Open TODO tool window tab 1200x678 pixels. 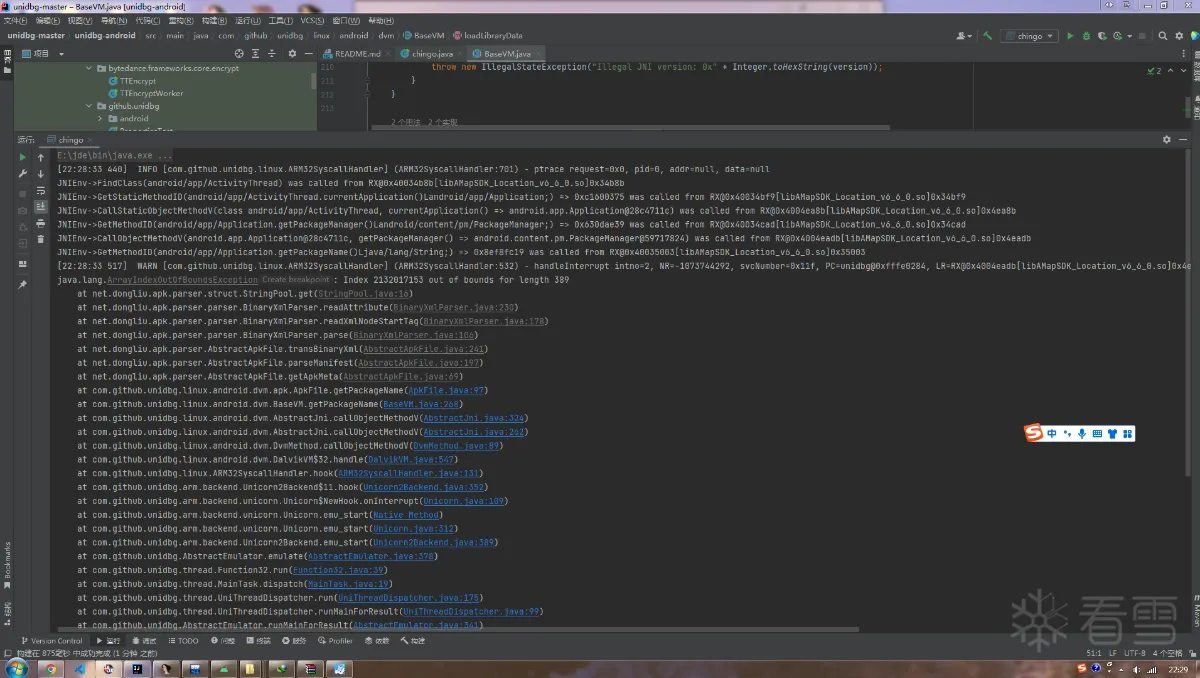(183, 641)
